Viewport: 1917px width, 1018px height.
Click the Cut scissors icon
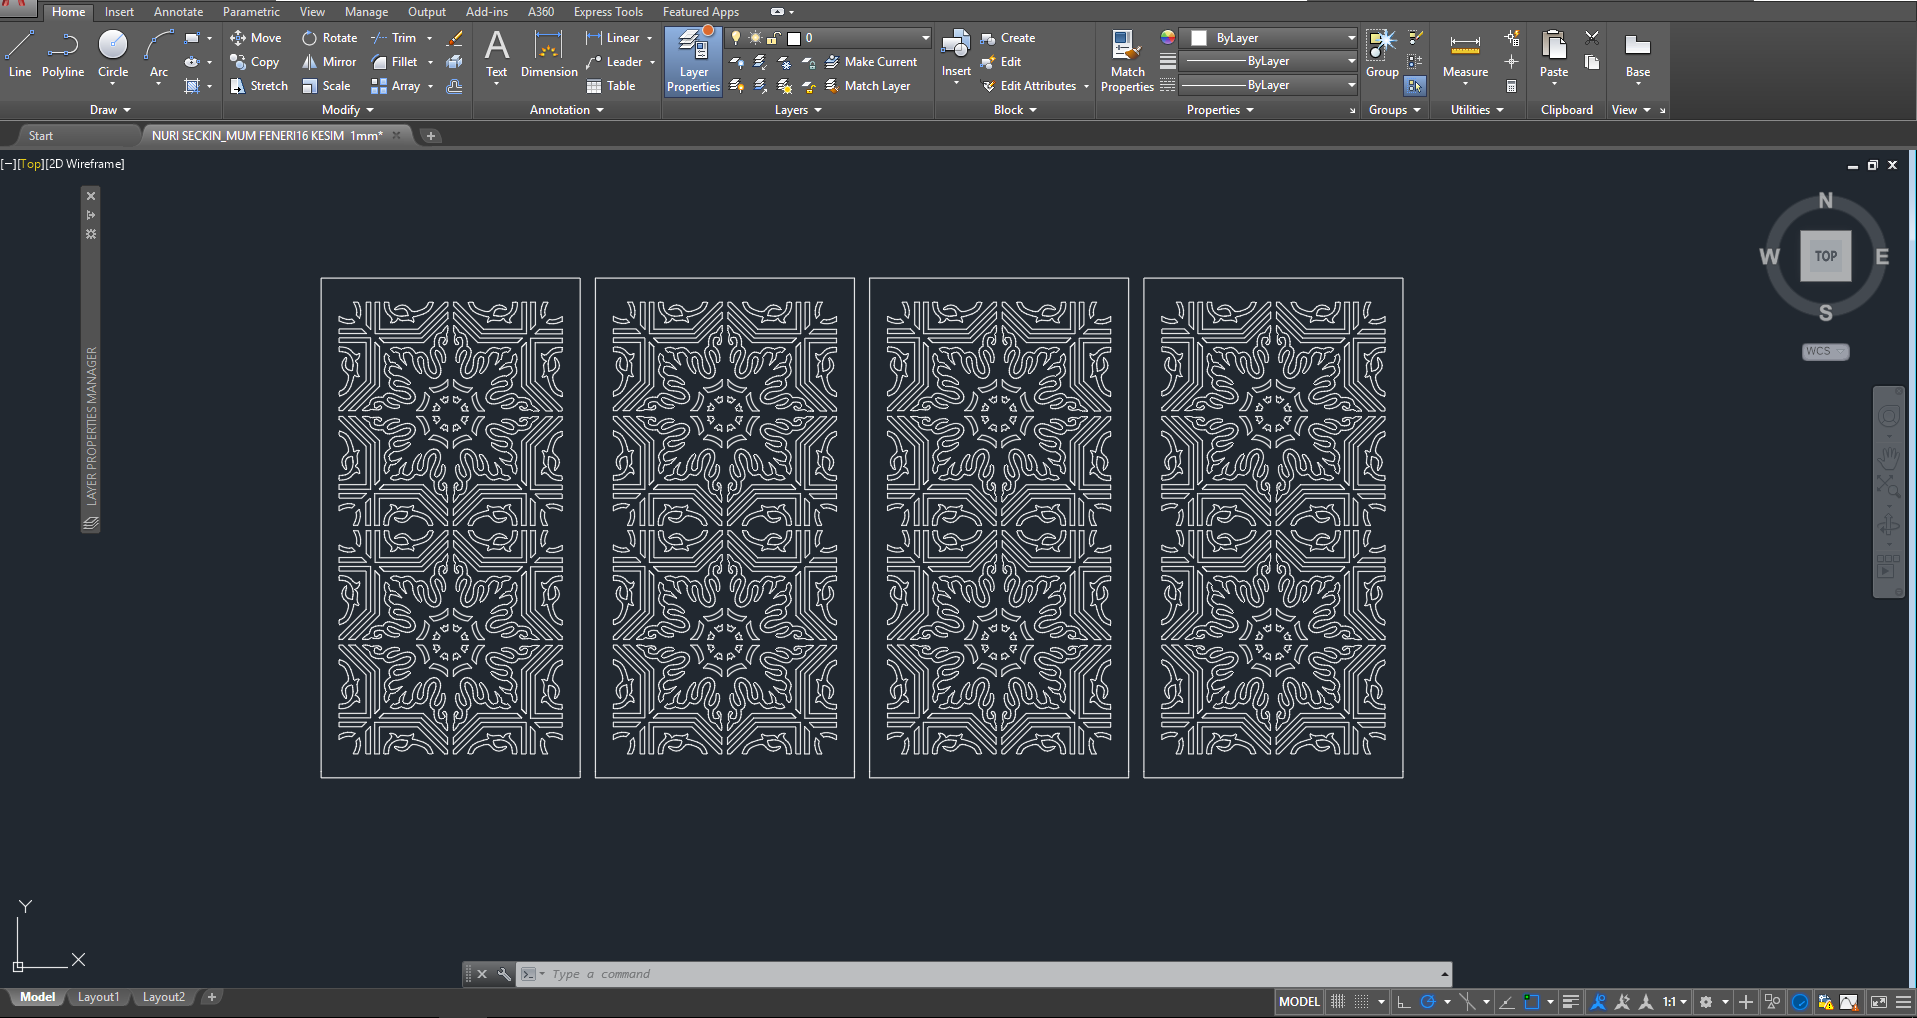pyautogui.click(x=1592, y=38)
